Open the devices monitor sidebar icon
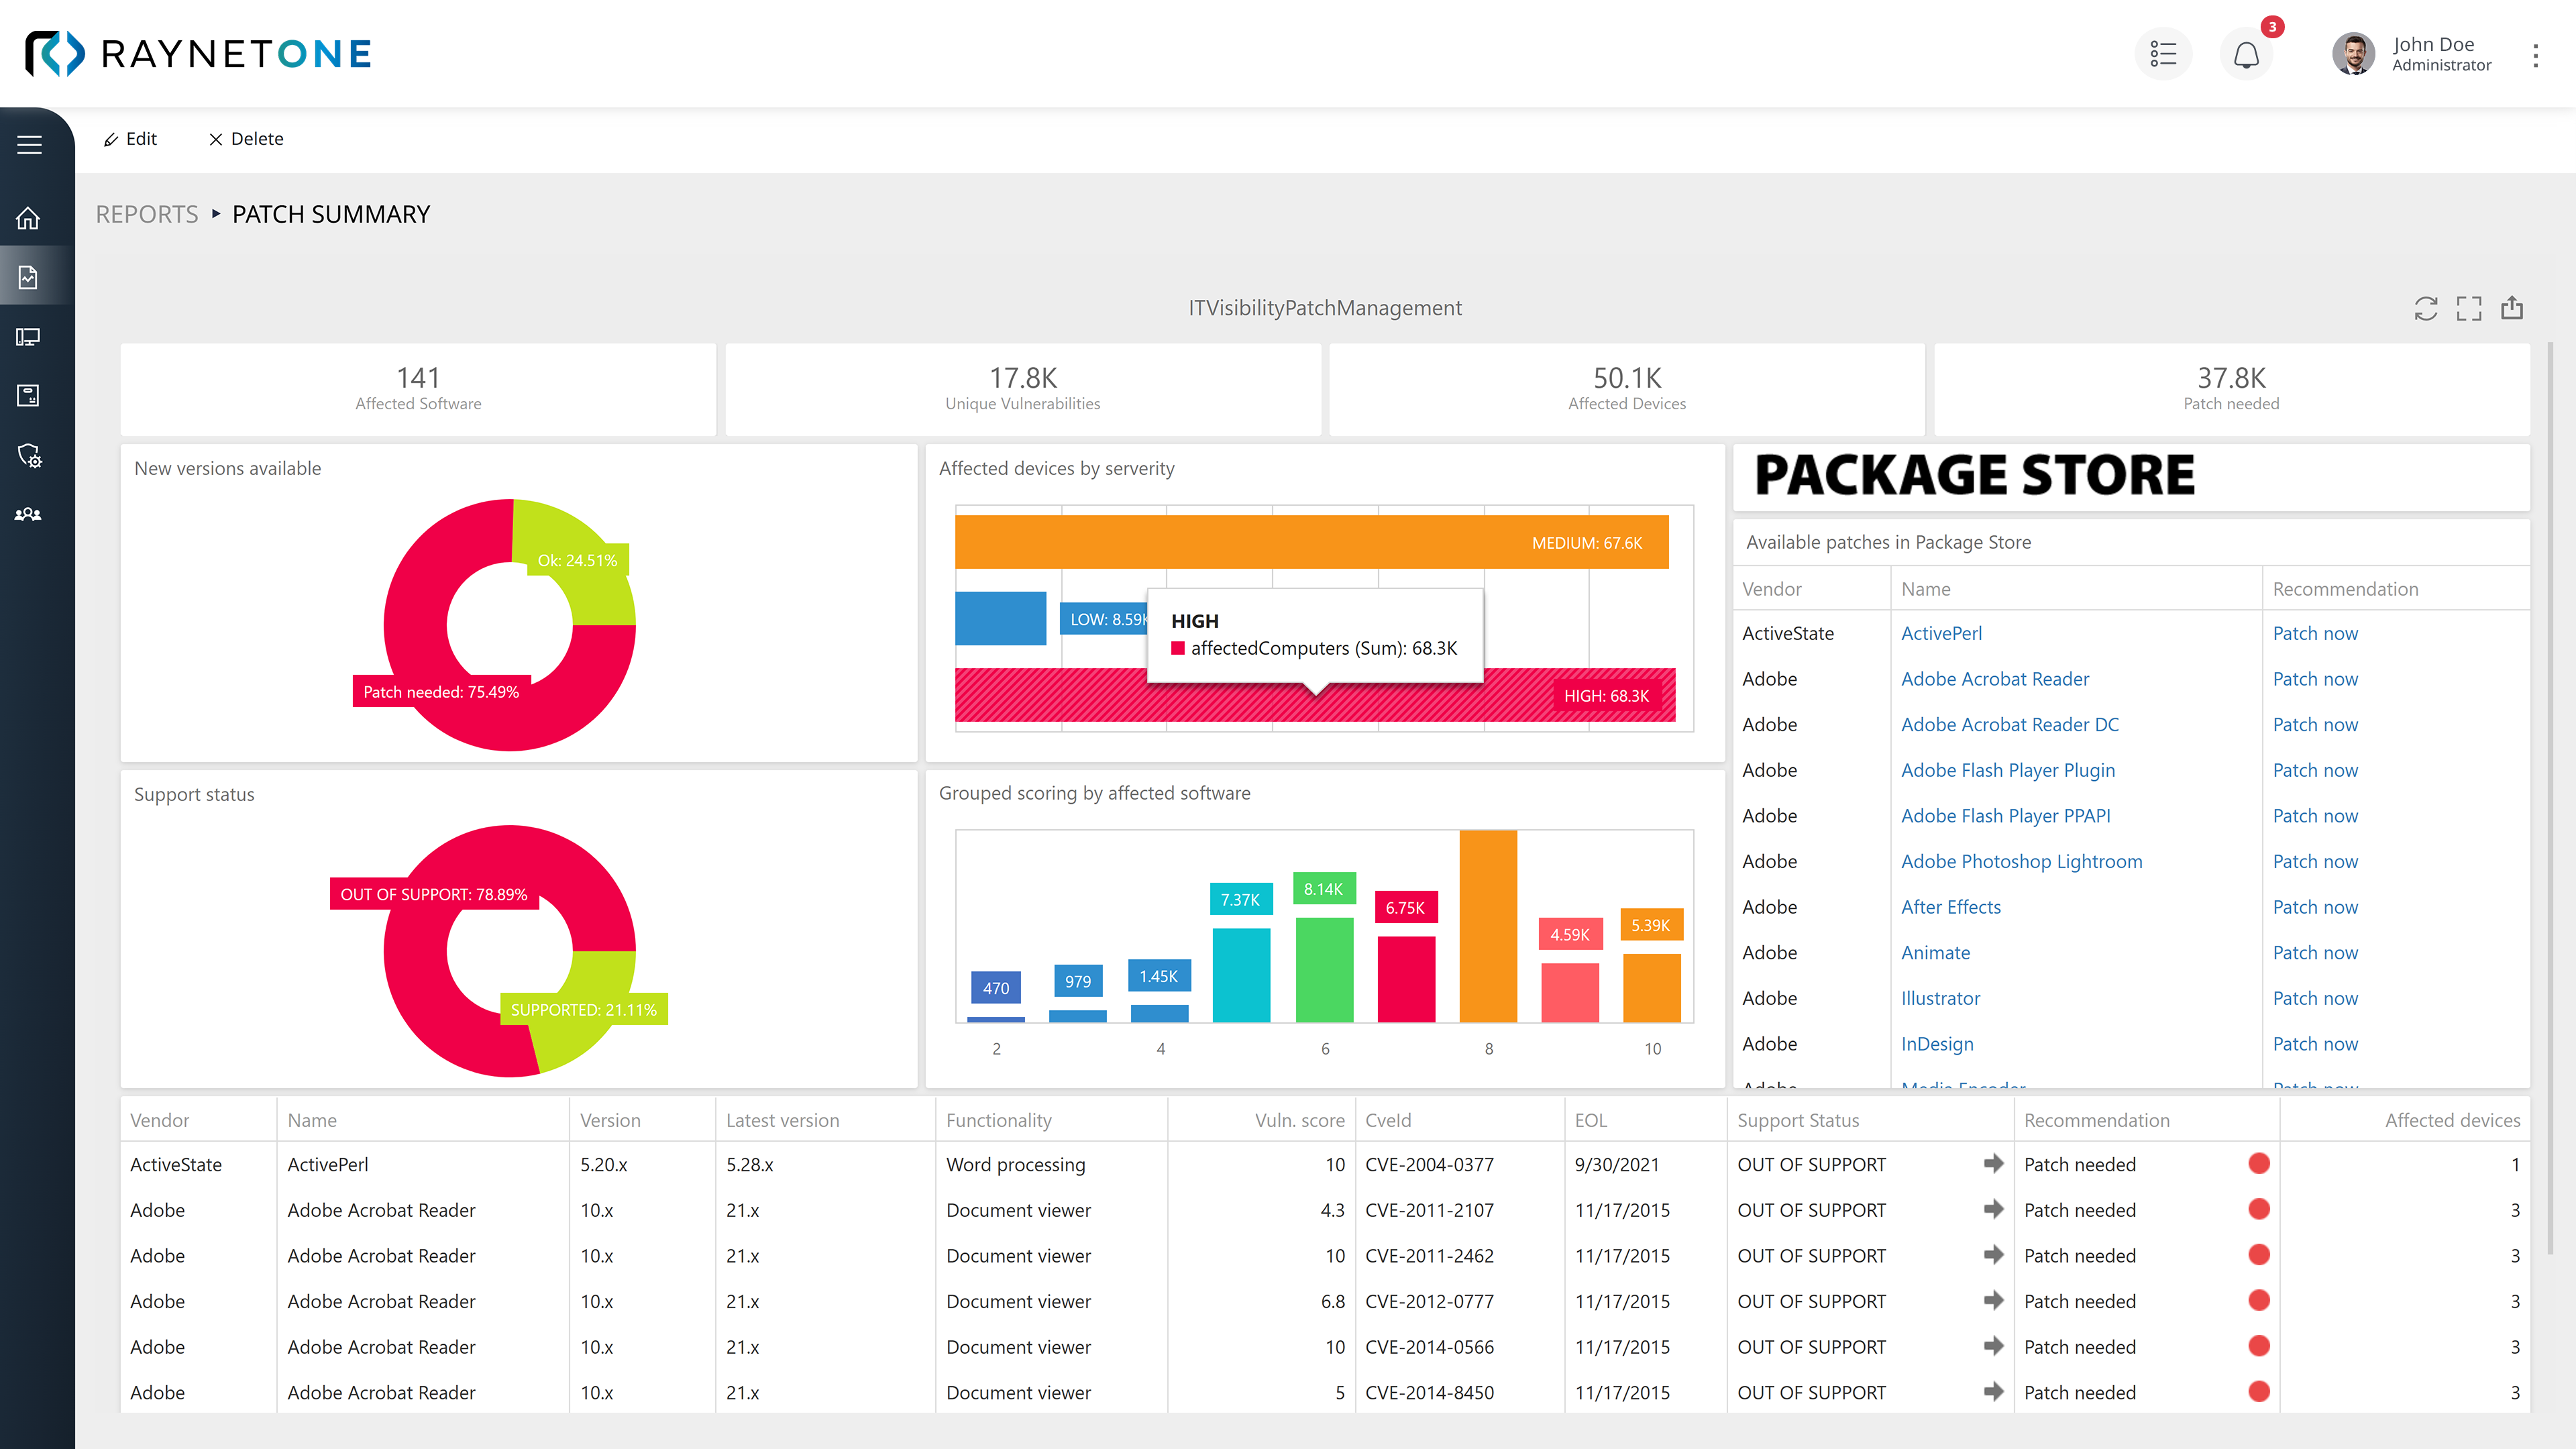Image resolution: width=2576 pixels, height=1449 pixels. (x=29, y=337)
